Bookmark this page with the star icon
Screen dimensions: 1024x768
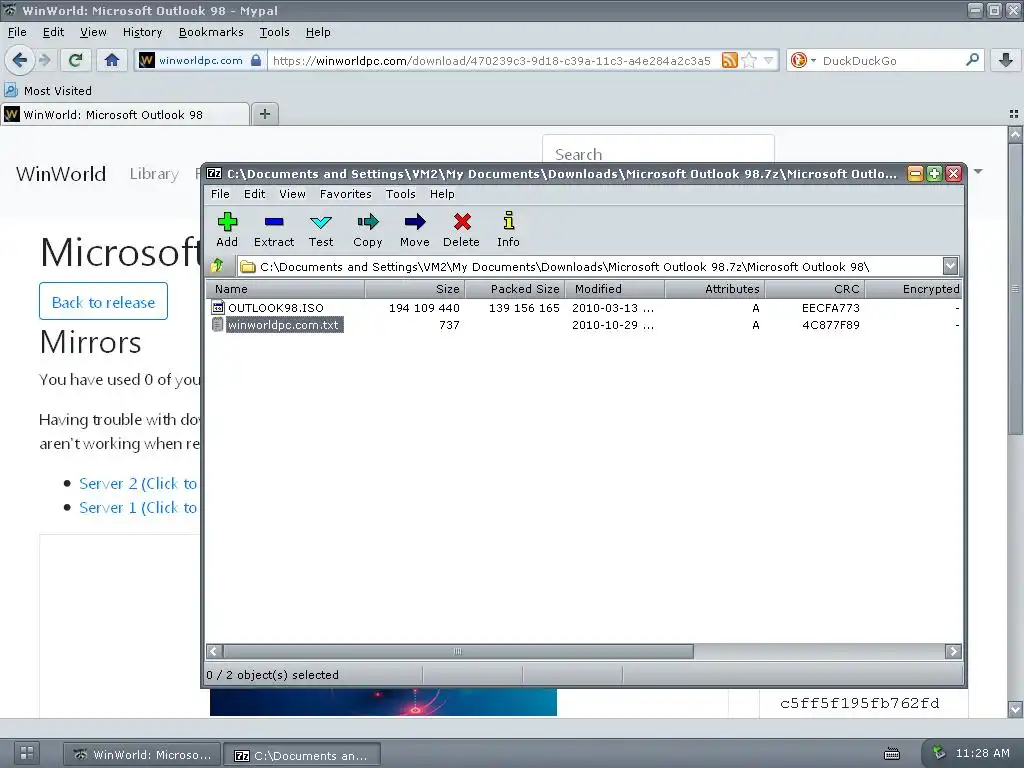coord(749,61)
